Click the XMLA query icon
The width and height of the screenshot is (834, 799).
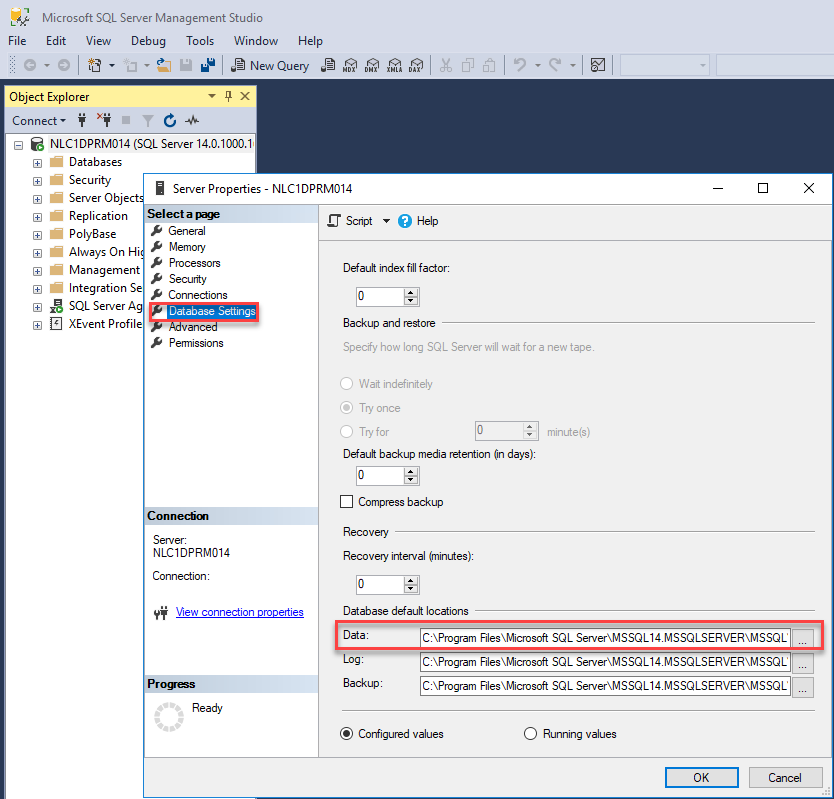tap(394, 65)
